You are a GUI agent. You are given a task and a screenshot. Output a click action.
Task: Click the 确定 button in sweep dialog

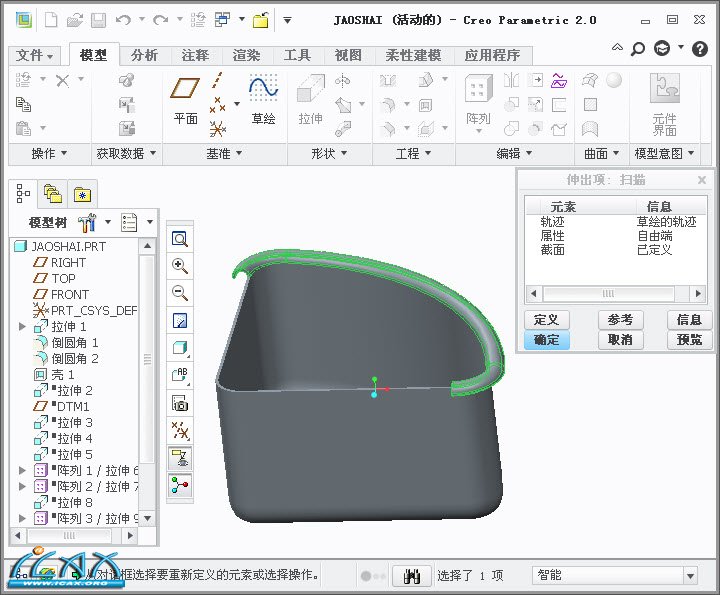click(546, 340)
